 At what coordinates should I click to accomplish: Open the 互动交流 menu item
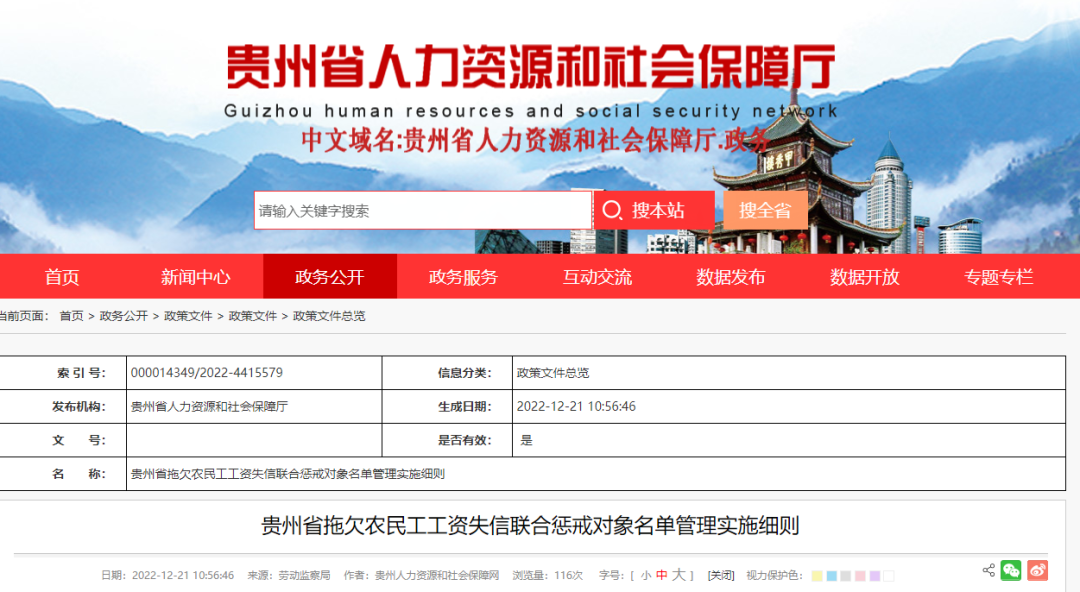[x=600, y=277]
